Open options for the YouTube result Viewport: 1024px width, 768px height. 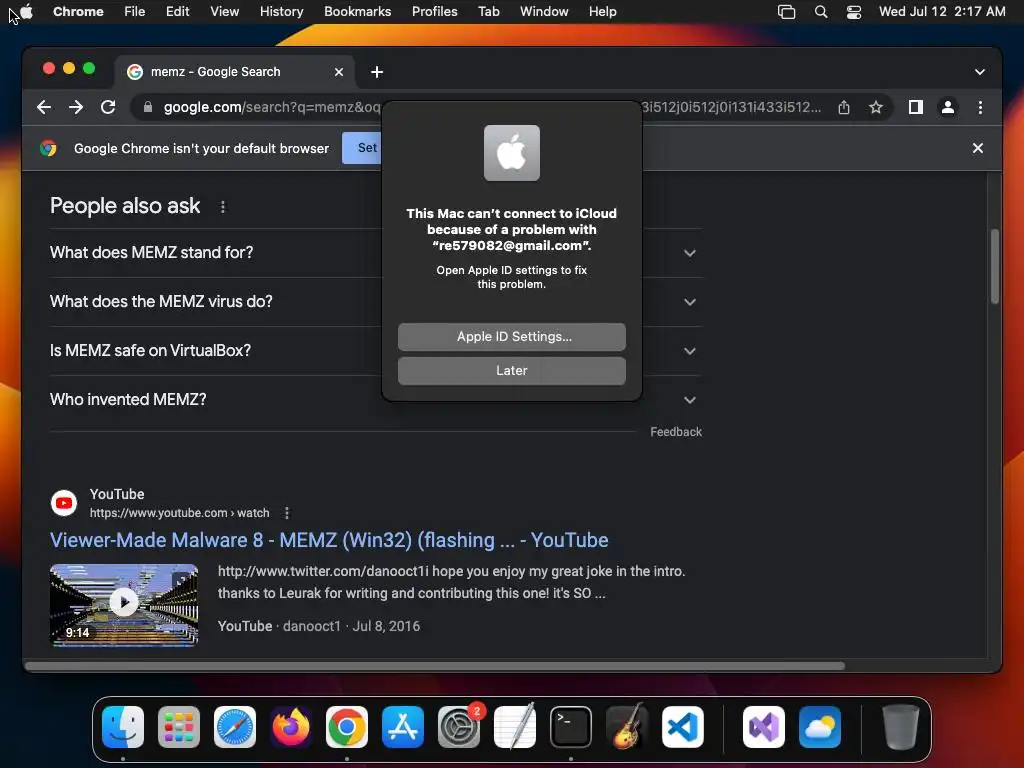(287, 513)
